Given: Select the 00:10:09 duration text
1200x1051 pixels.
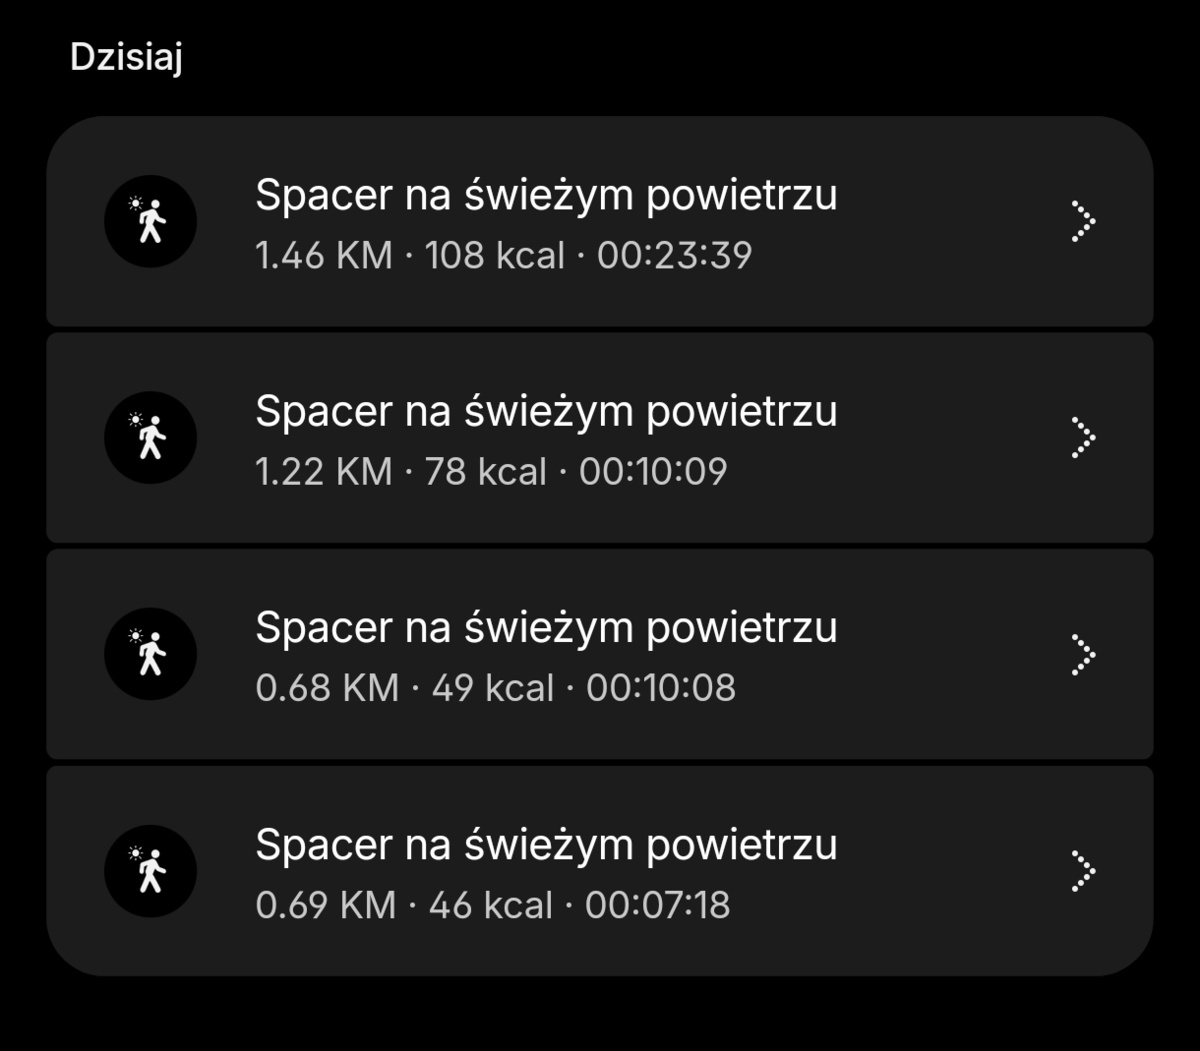Looking at the screenshot, I should [653, 472].
